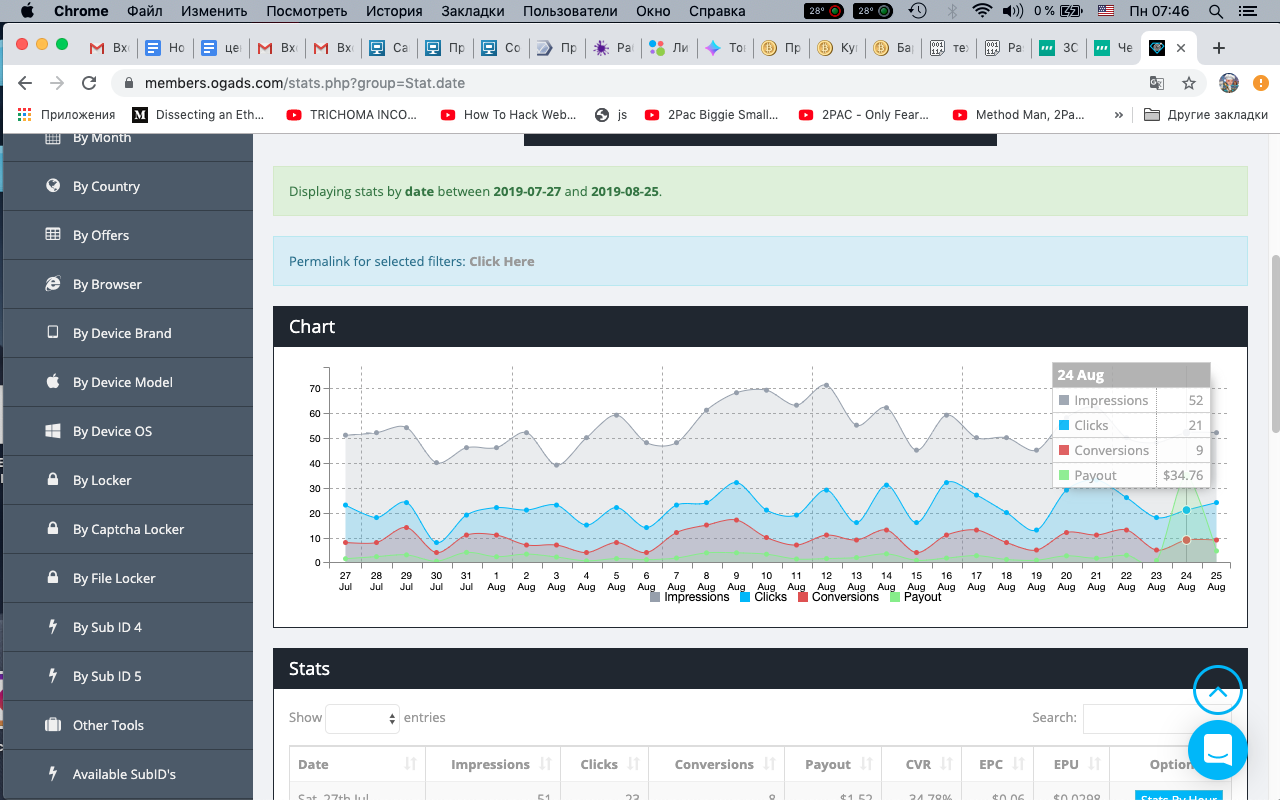Sort the stats table by Clicks column

point(604,764)
